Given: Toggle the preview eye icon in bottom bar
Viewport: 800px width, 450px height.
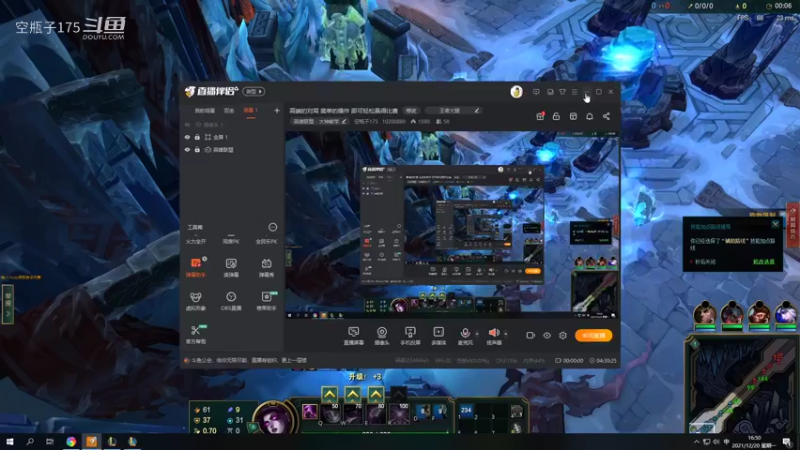Looking at the screenshot, I should pos(547,335).
